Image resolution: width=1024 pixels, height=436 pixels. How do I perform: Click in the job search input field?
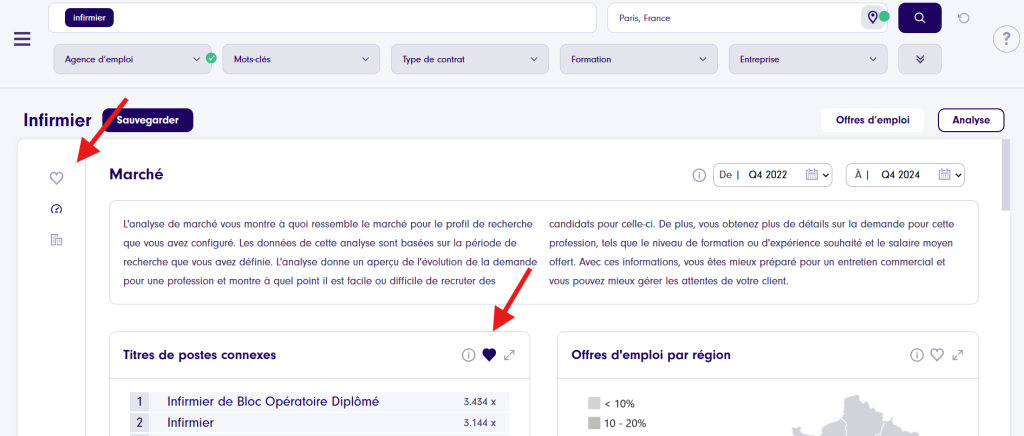(x=322, y=18)
